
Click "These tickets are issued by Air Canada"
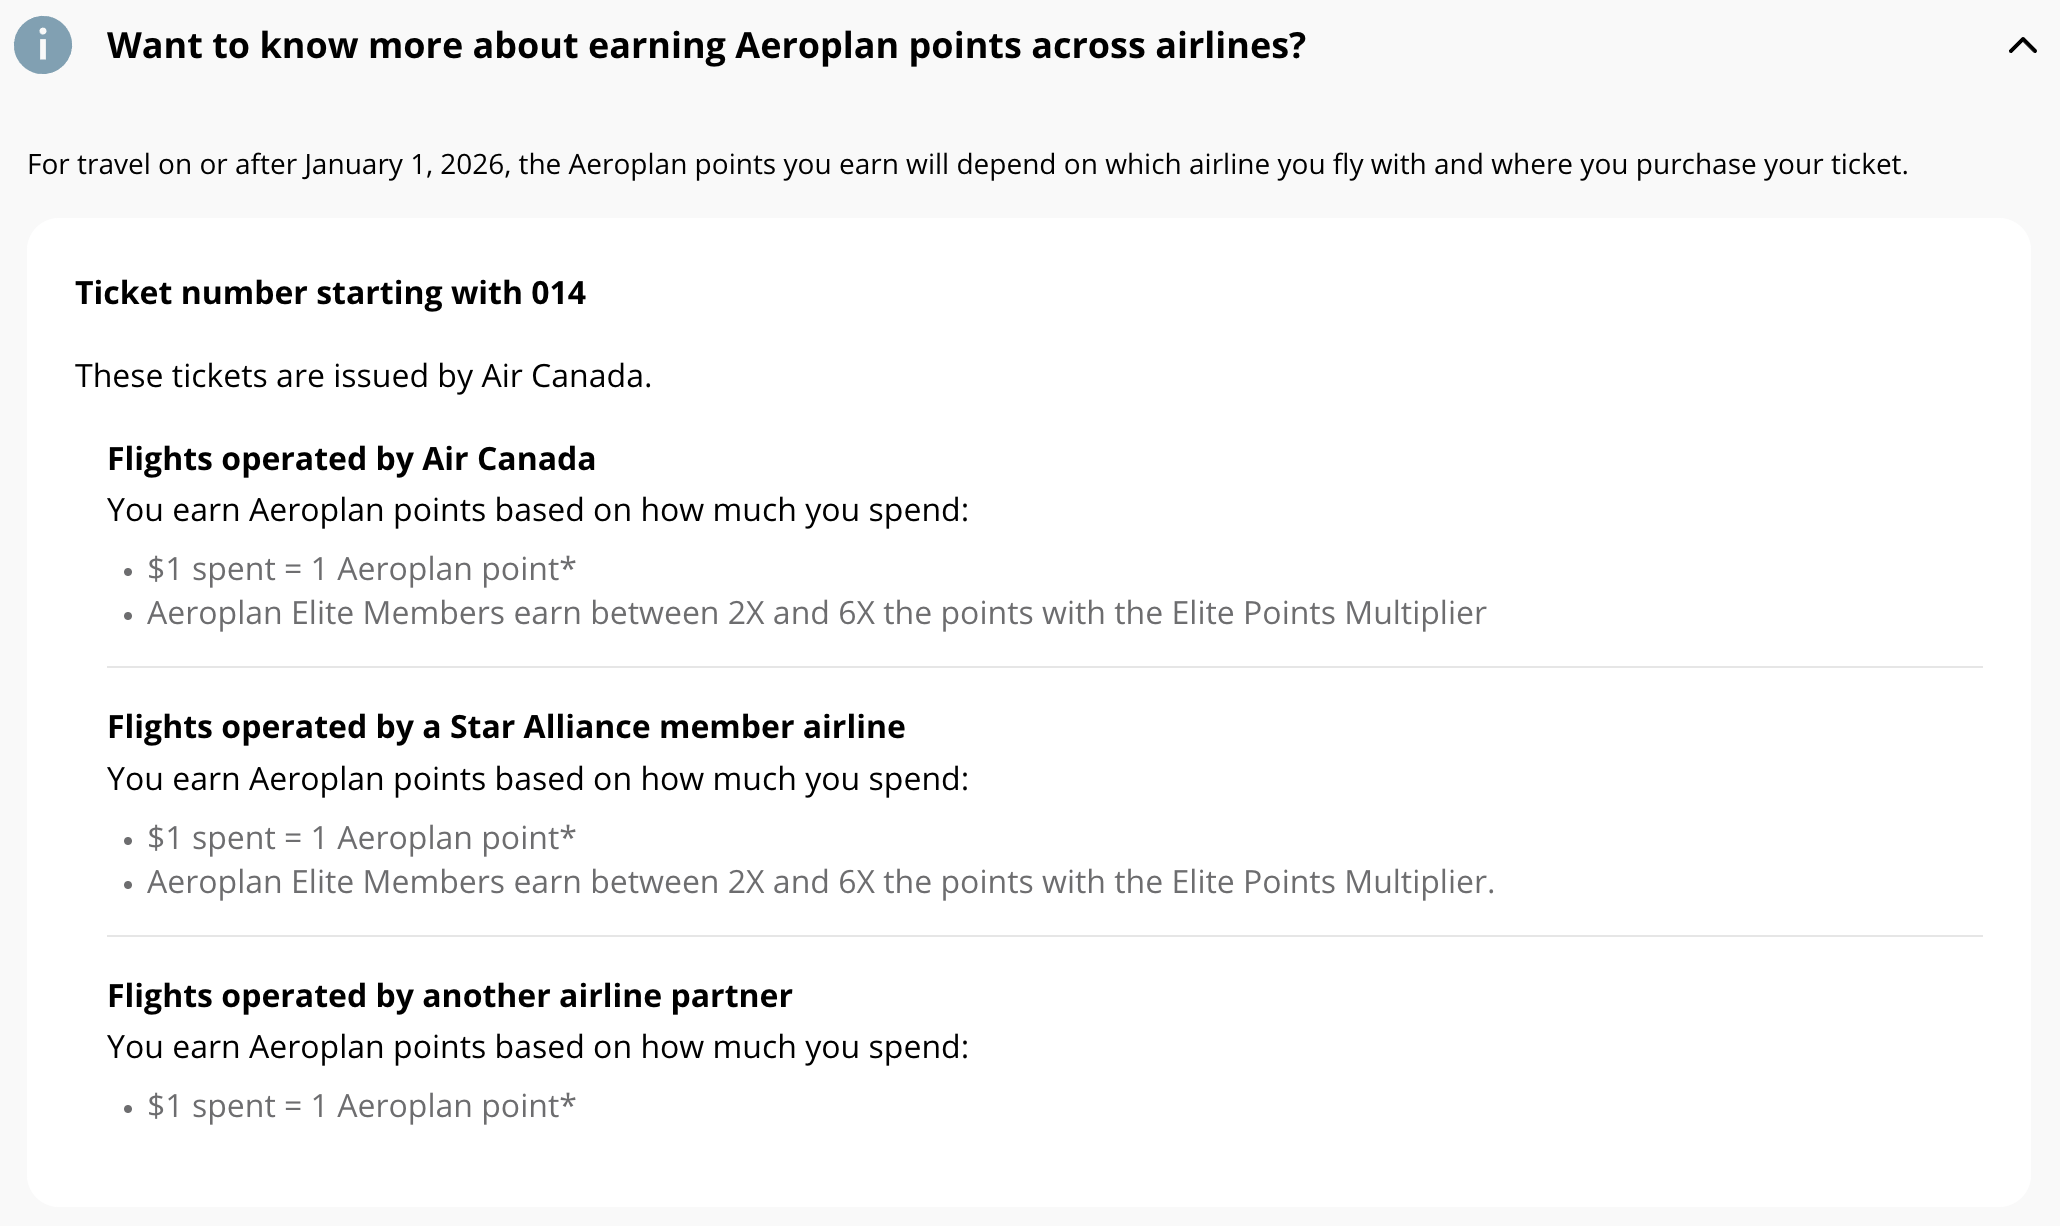pos(363,376)
